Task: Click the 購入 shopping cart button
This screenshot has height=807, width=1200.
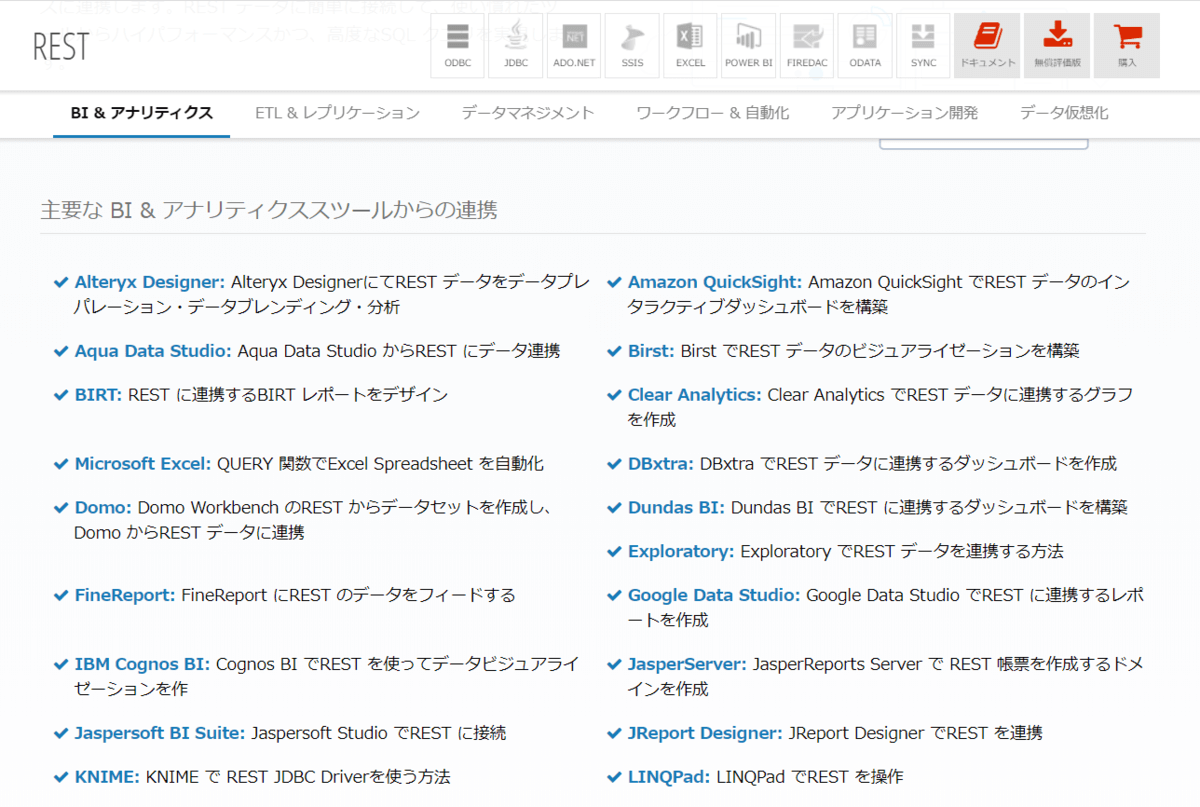Action: coord(1127,46)
